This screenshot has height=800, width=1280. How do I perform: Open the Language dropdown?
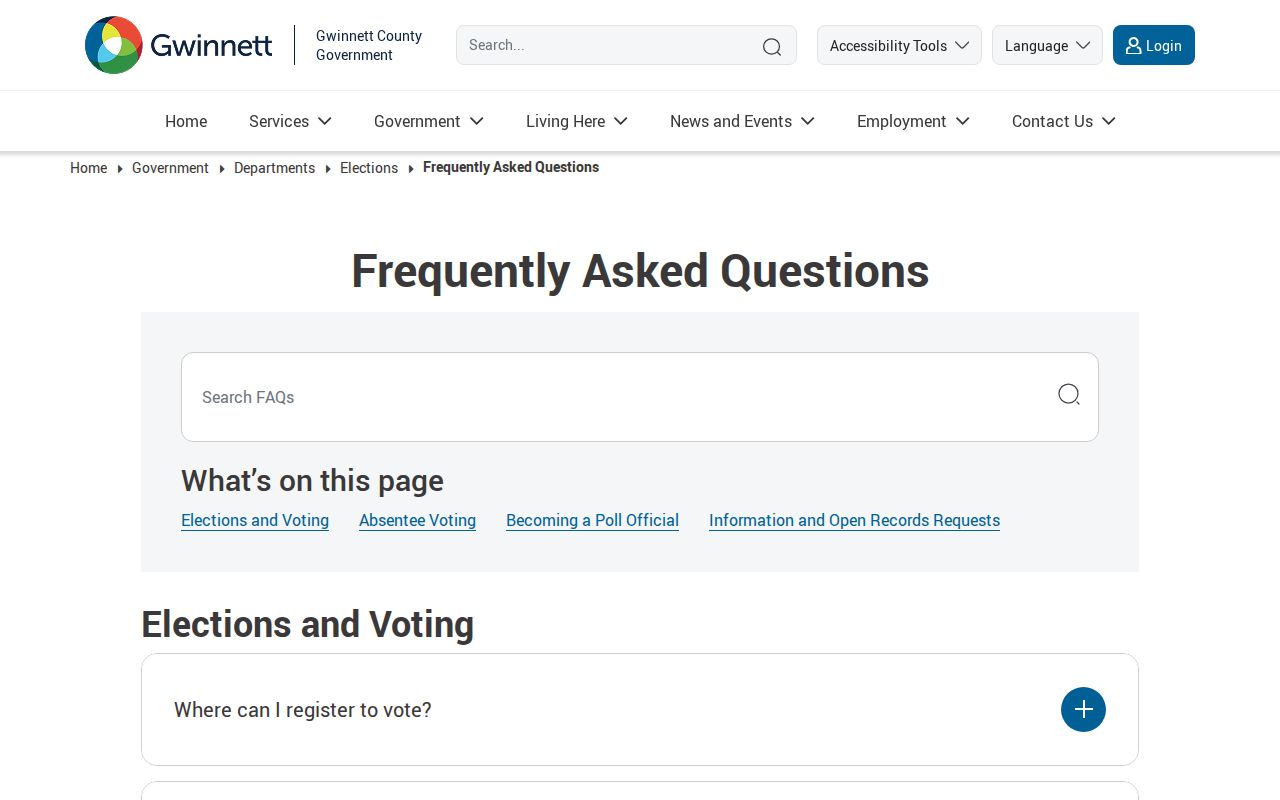click(1047, 45)
